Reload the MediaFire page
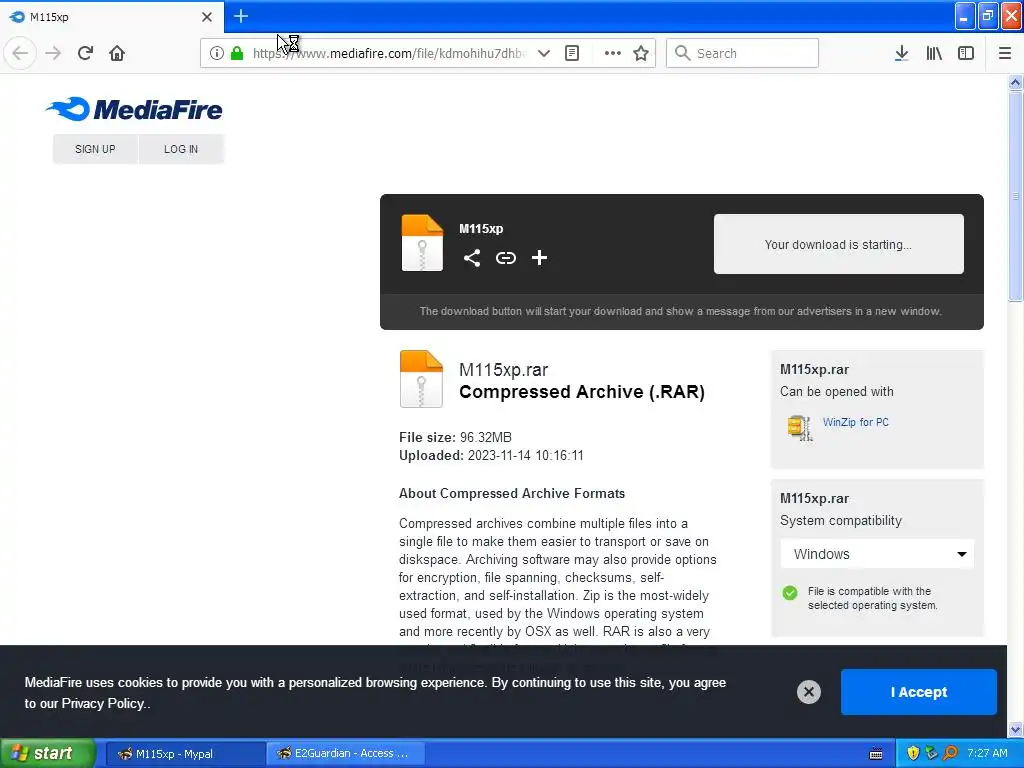 (x=85, y=53)
